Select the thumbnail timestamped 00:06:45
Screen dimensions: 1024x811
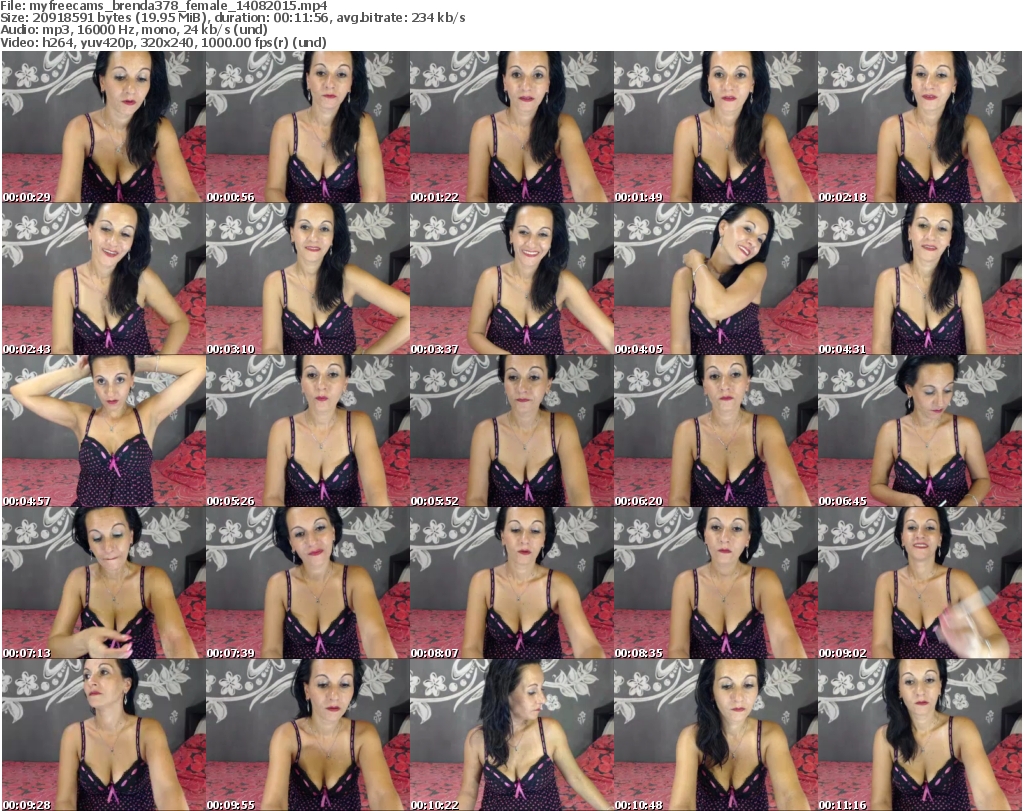click(920, 431)
